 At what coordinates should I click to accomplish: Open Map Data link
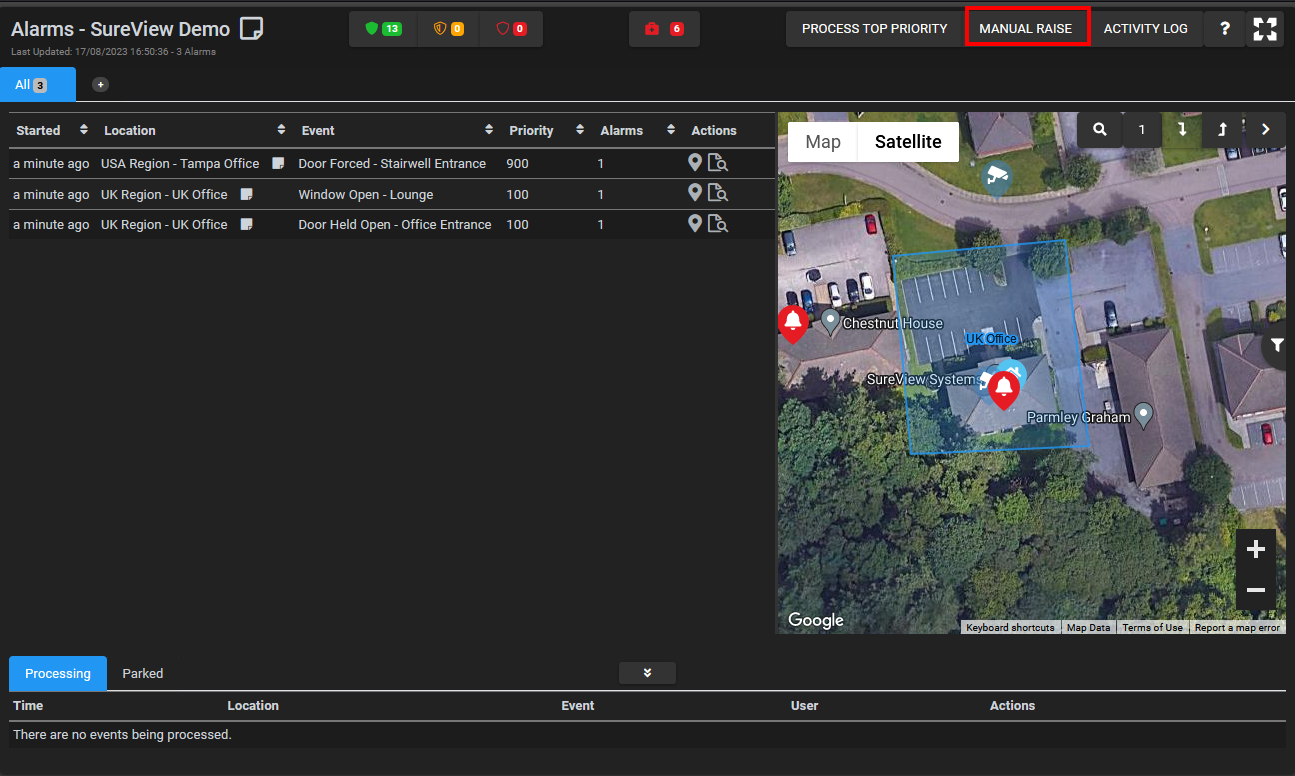1088,628
